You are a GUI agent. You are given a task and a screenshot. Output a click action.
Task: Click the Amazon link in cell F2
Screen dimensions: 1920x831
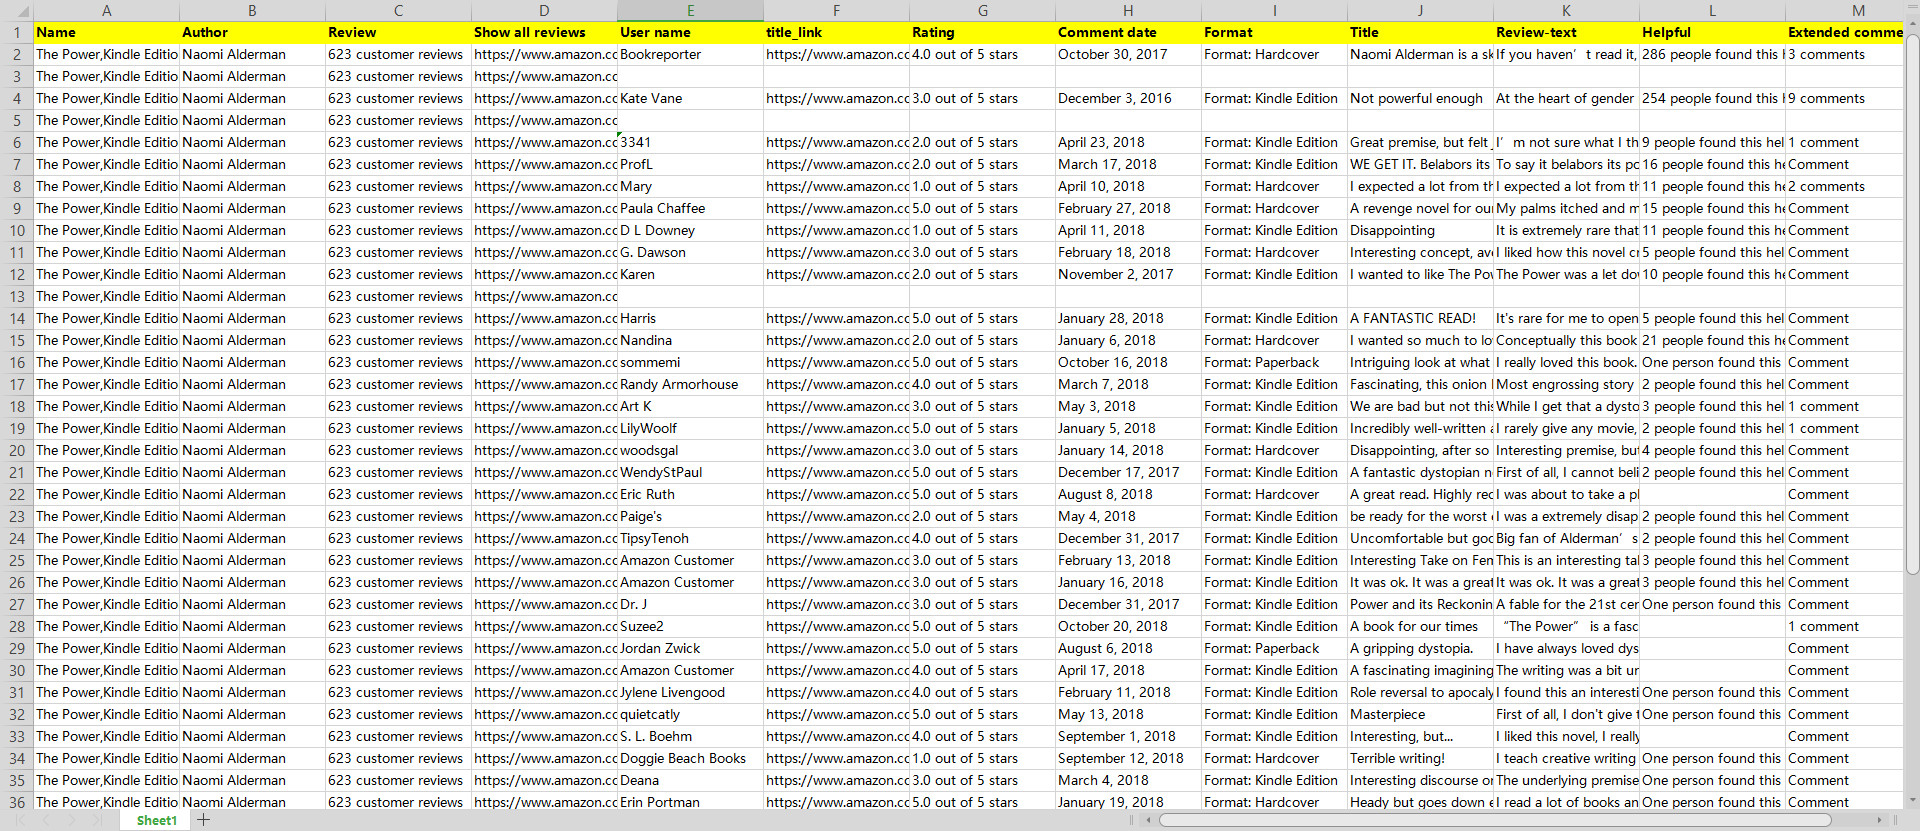tap(836, 54)
